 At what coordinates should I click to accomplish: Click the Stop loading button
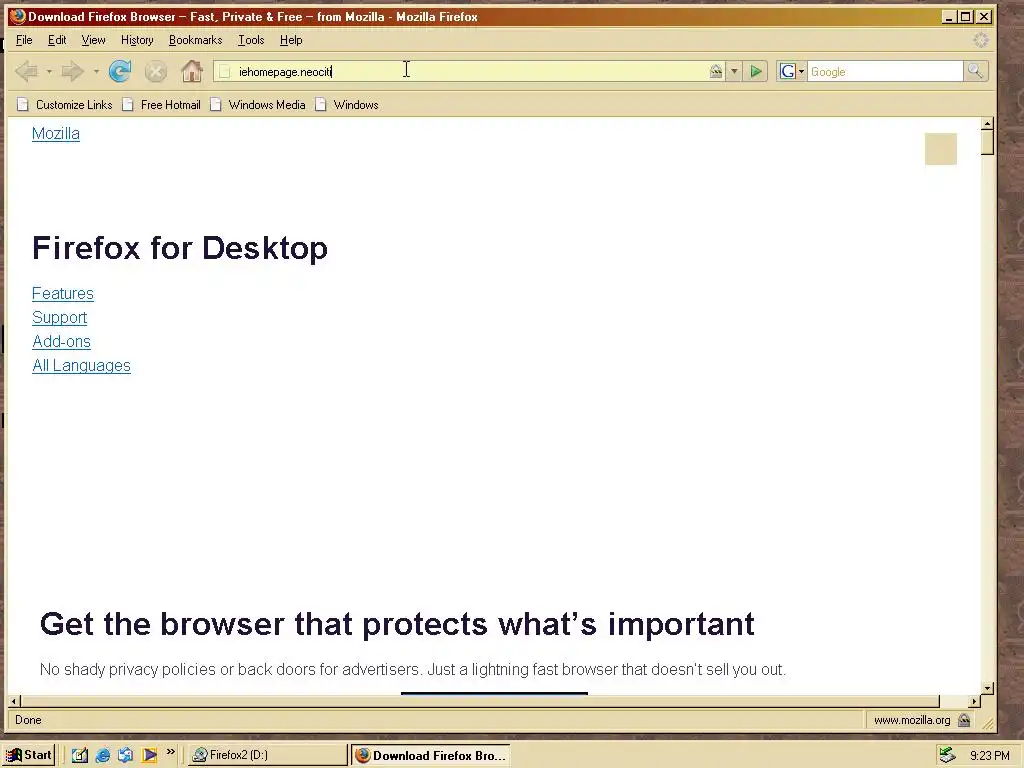[x=155, y=71]
